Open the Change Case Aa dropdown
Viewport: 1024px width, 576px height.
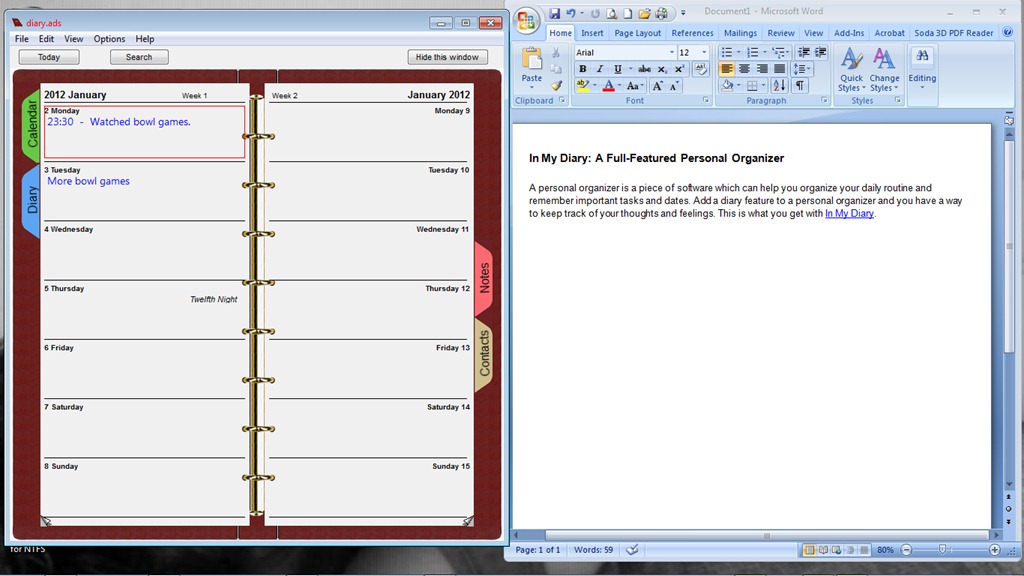[634, 86]
